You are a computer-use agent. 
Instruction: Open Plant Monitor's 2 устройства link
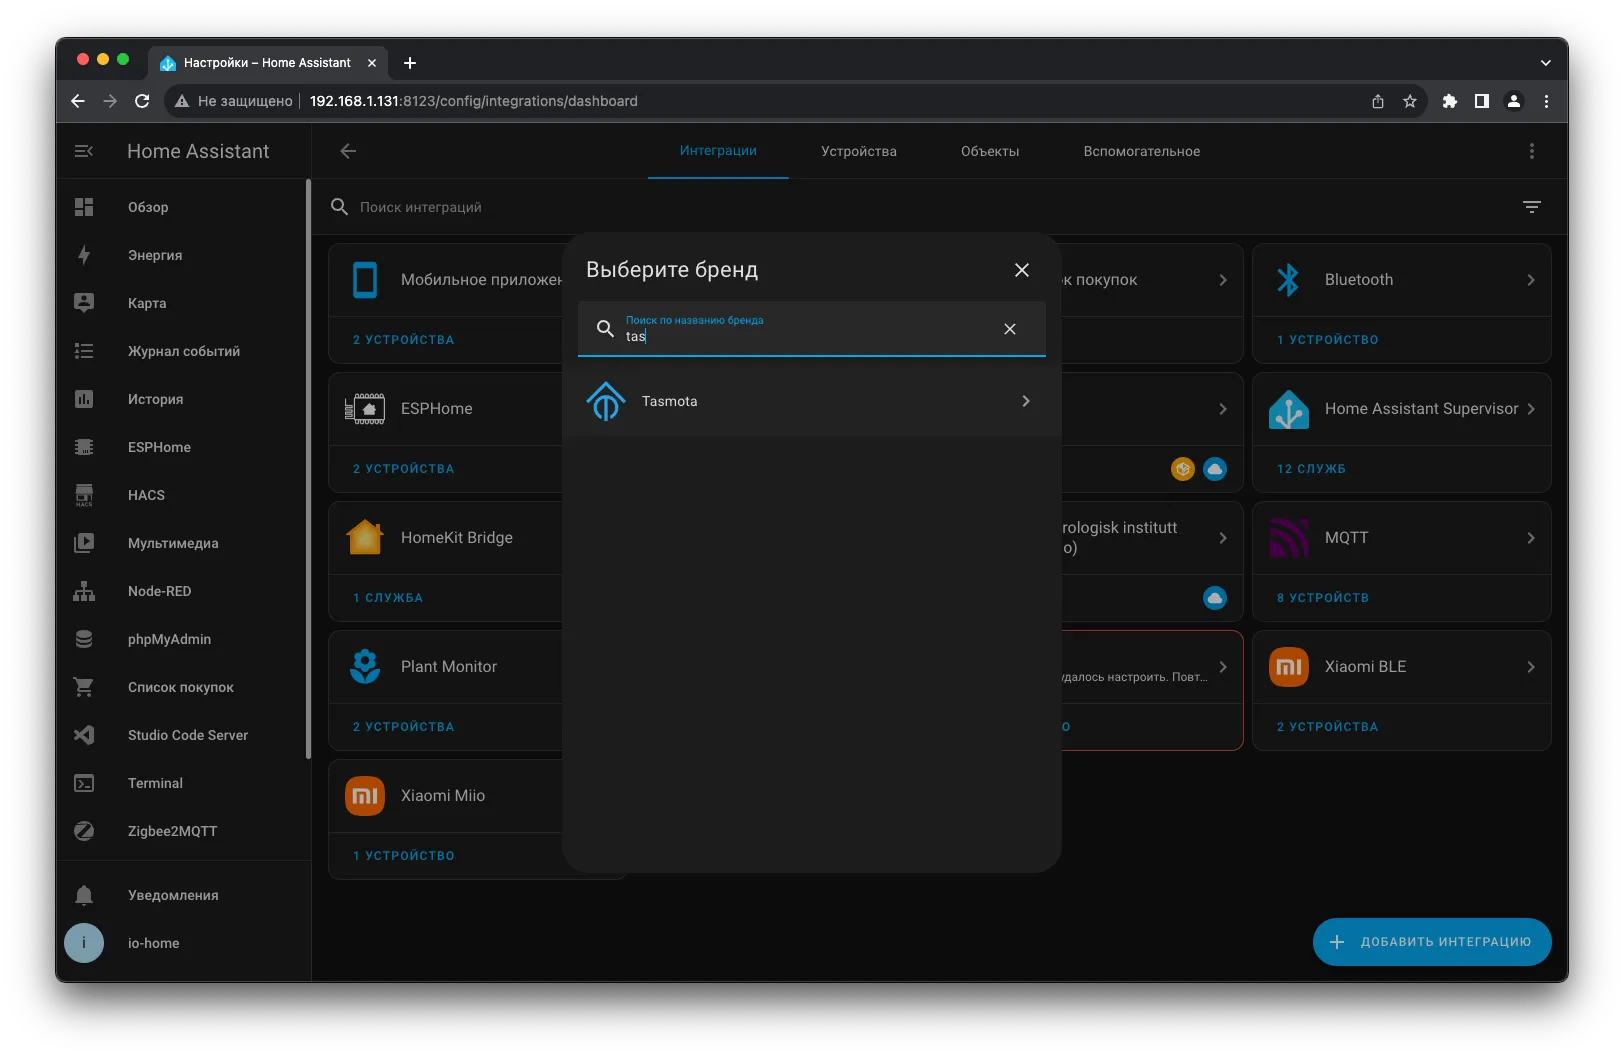pos(404,727)
